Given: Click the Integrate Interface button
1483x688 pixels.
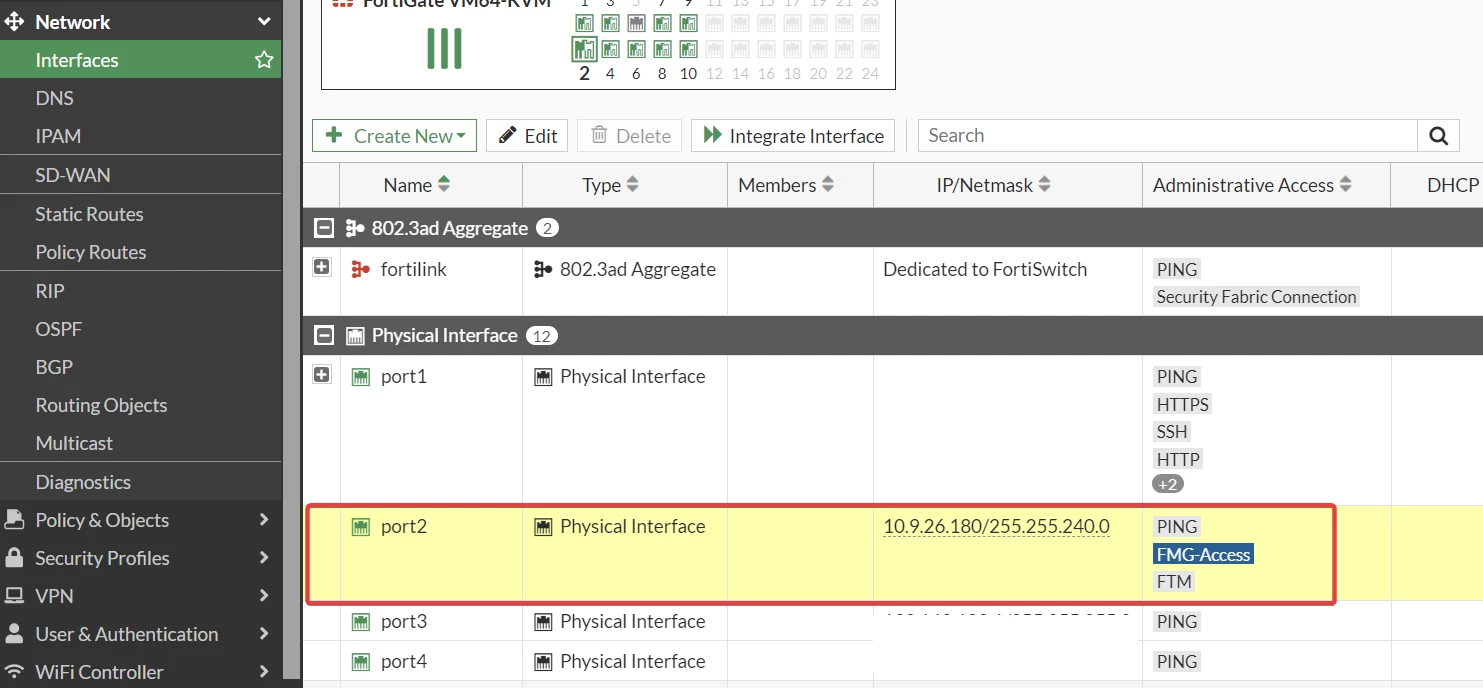Looking at the screenshot, I should tap(794, 136).
